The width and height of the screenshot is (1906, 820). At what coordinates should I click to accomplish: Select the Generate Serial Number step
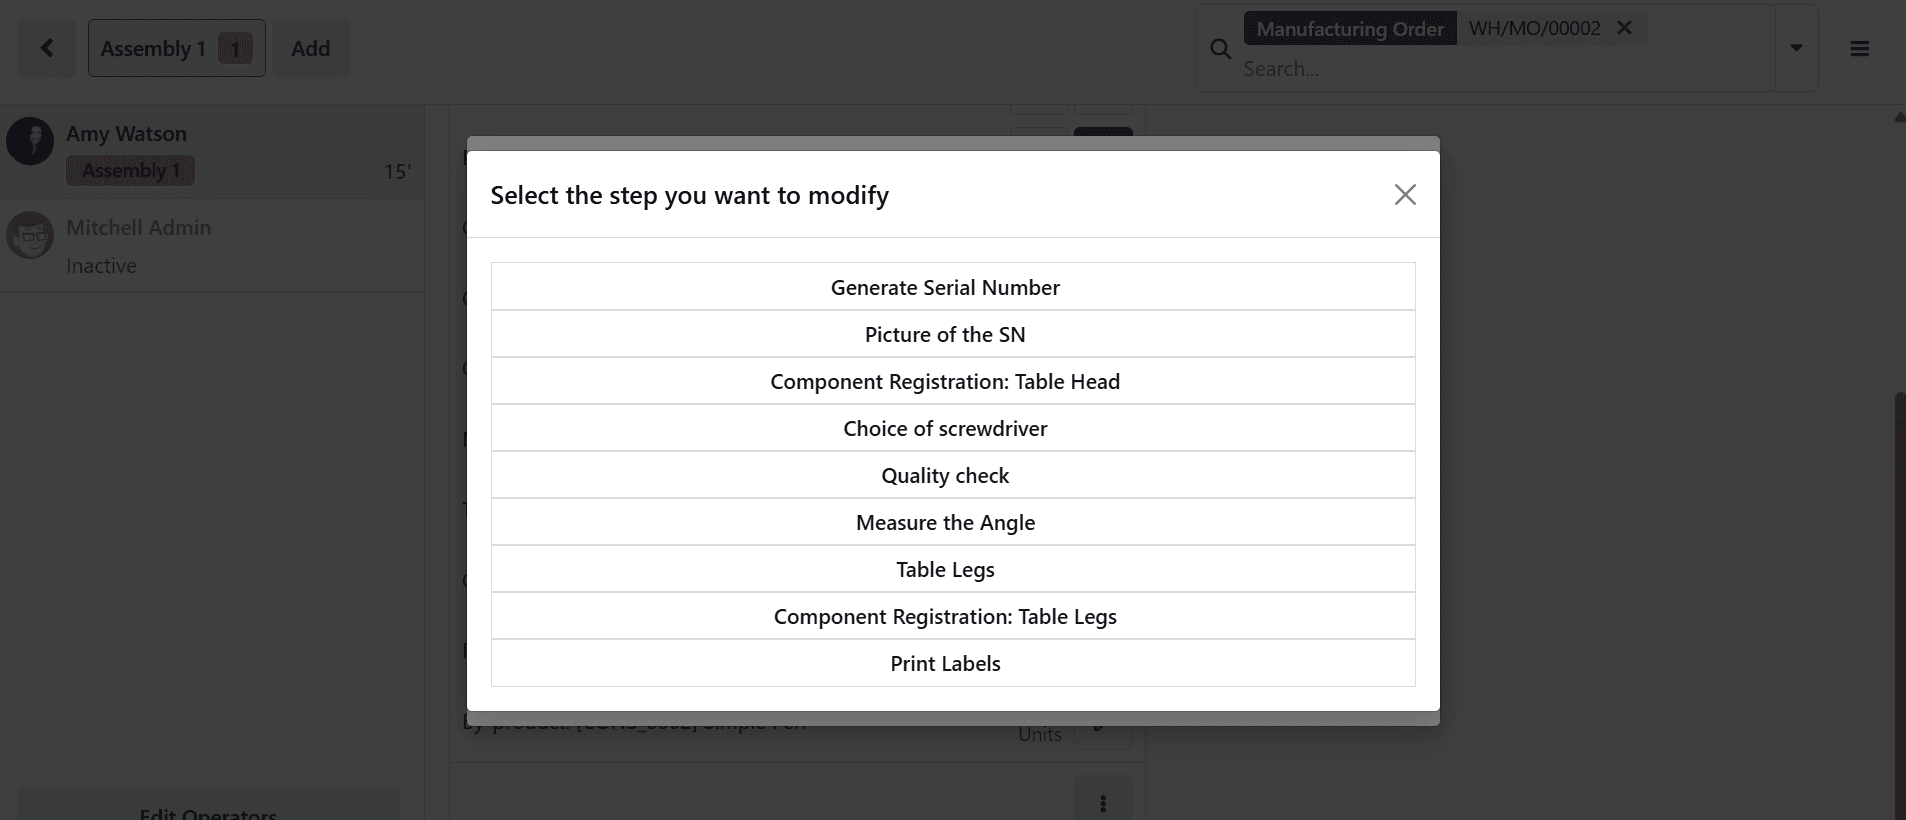[945, 287]
